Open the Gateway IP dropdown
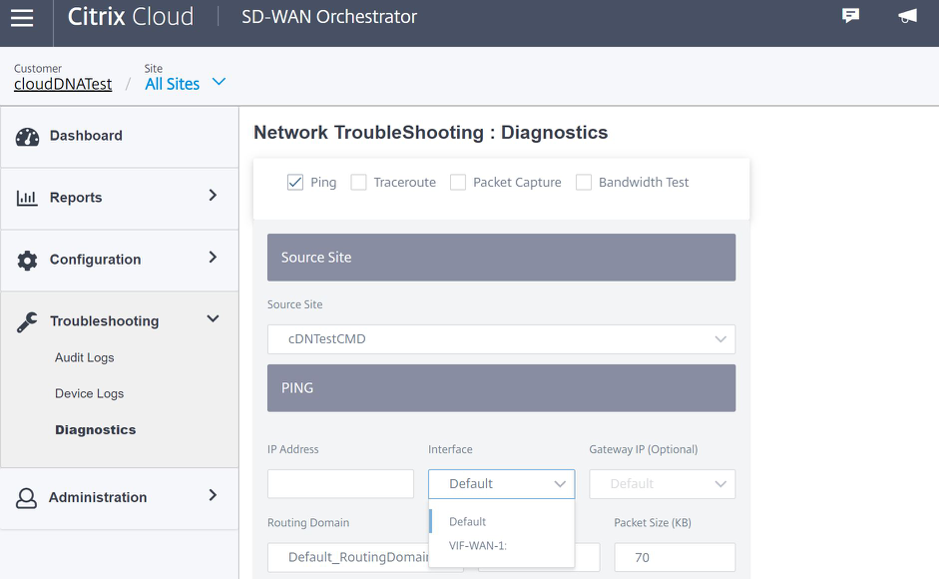The width and height of the screenshot is (939, 579). (662, 484)
